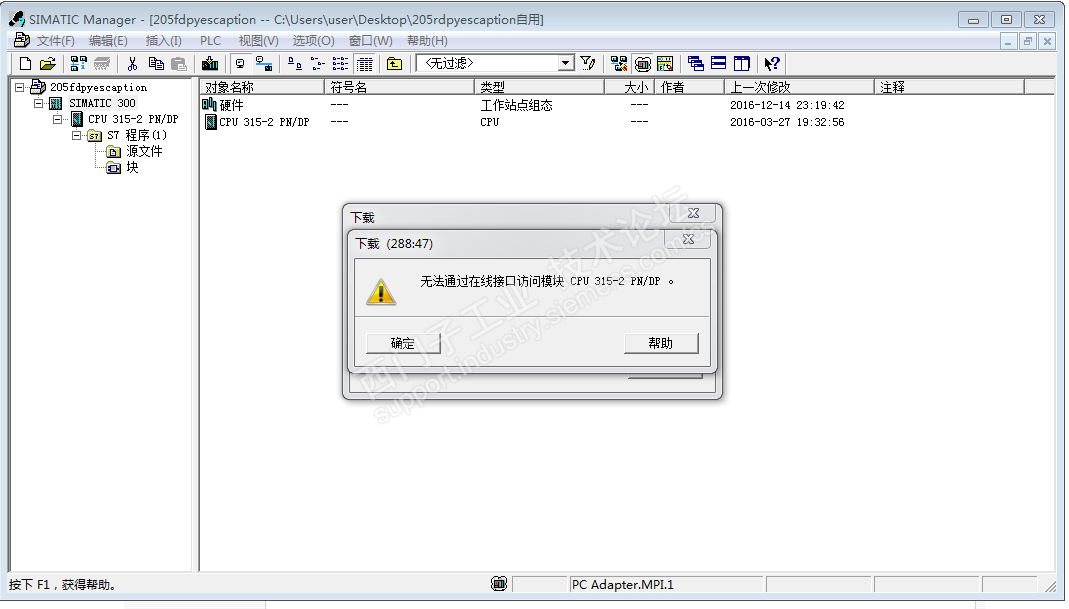Tile windows horizontally with the toolbar icon
This screenshot has height=609, width=1069.
pos(719,64)
